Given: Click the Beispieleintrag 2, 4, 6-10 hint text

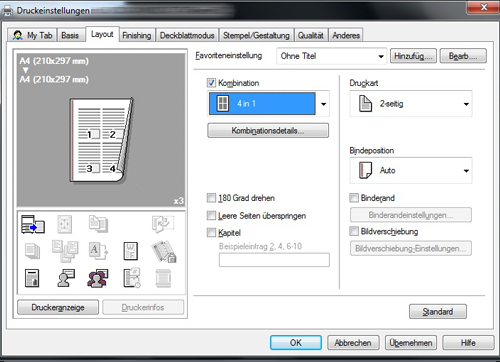Looking at the screenshot, I should click(x=260, y=246).
